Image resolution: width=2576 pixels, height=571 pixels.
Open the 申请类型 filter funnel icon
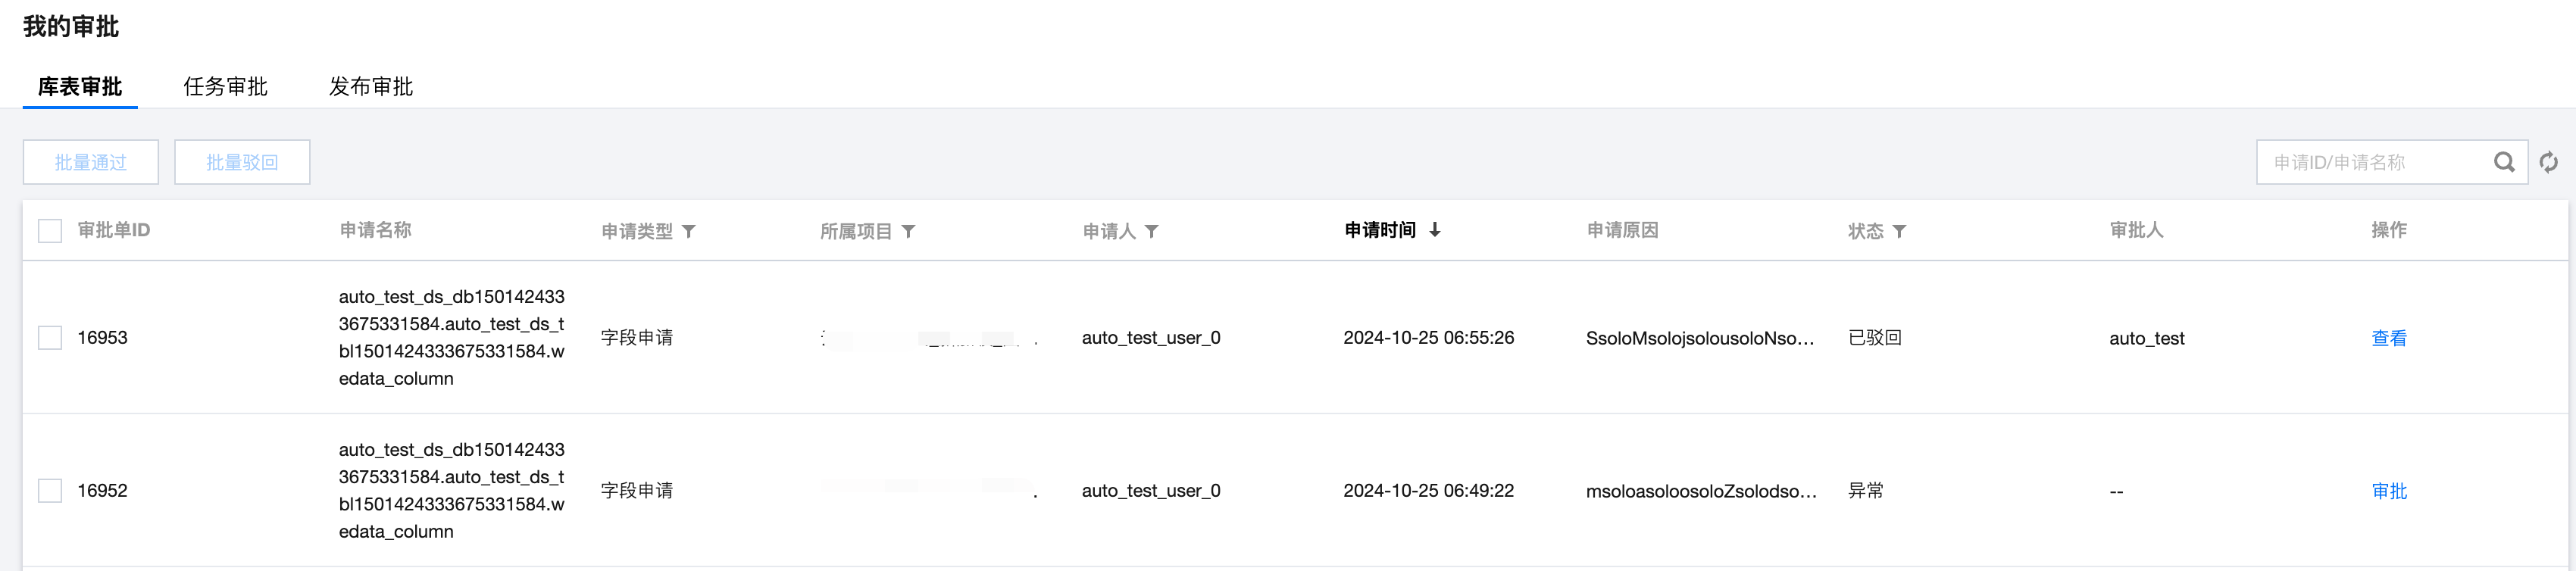[x=689, y=231]
